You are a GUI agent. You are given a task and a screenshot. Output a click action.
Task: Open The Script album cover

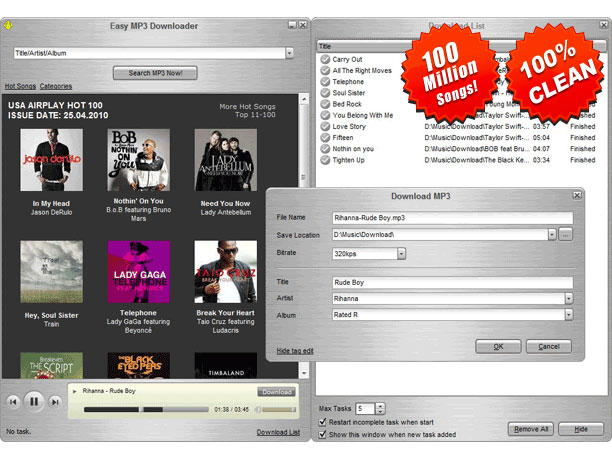pyautogui.click(x=52, y=365)
